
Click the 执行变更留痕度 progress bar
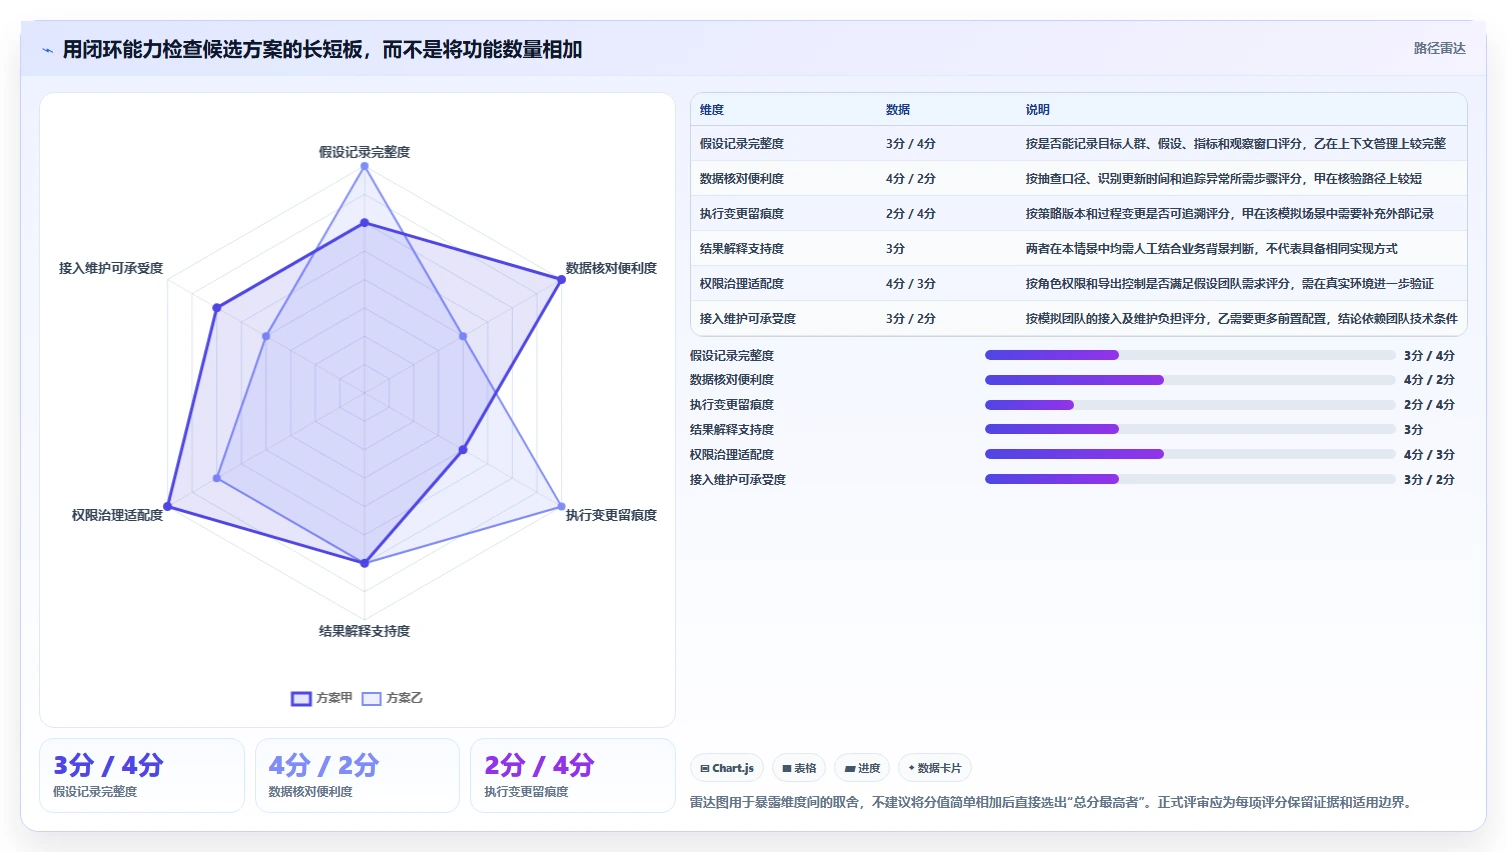tap(1190, 405)
